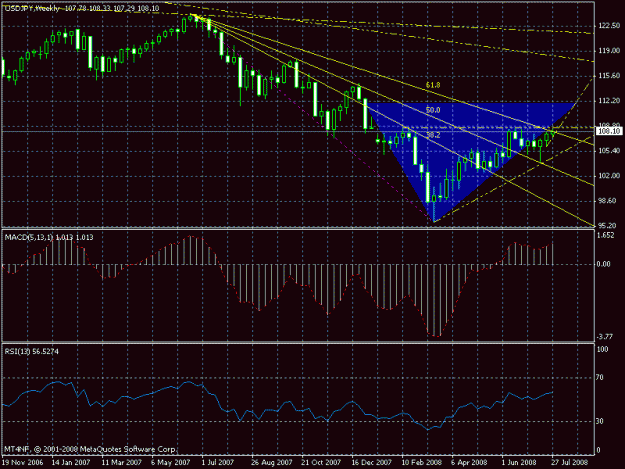Click the MetaQuotes Software Corp copyright text
The image size is (625, 469).
[x=90, y=449]
